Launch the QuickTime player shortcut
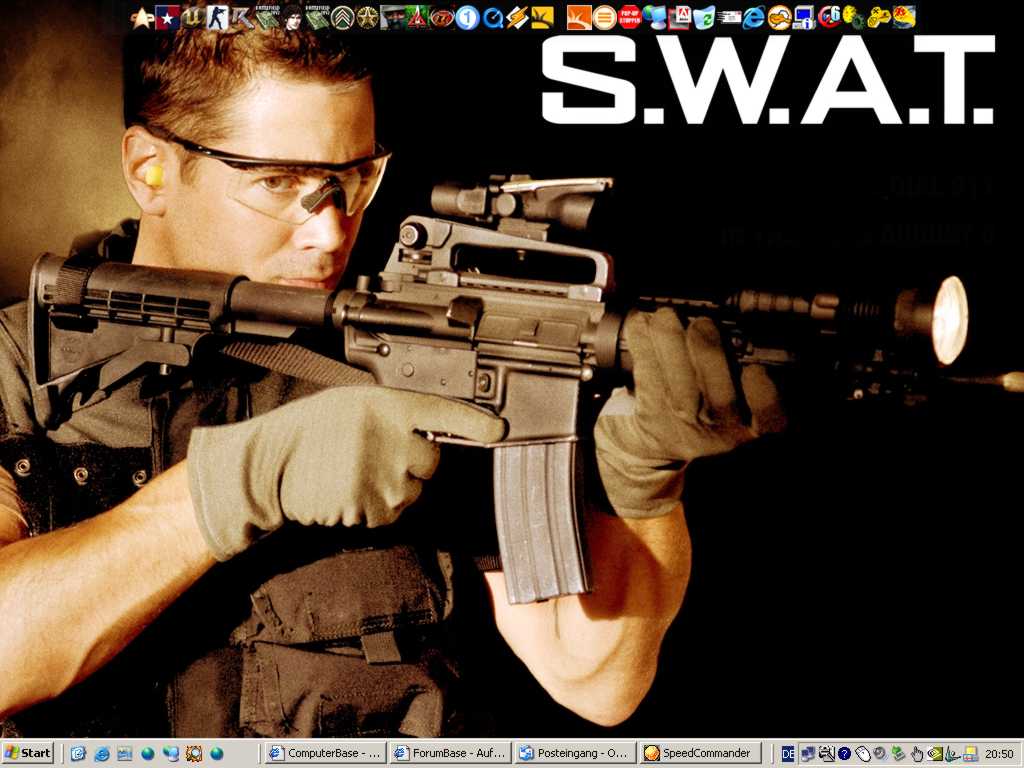Viewport: 1024px width, 768px height. (492, 18)
